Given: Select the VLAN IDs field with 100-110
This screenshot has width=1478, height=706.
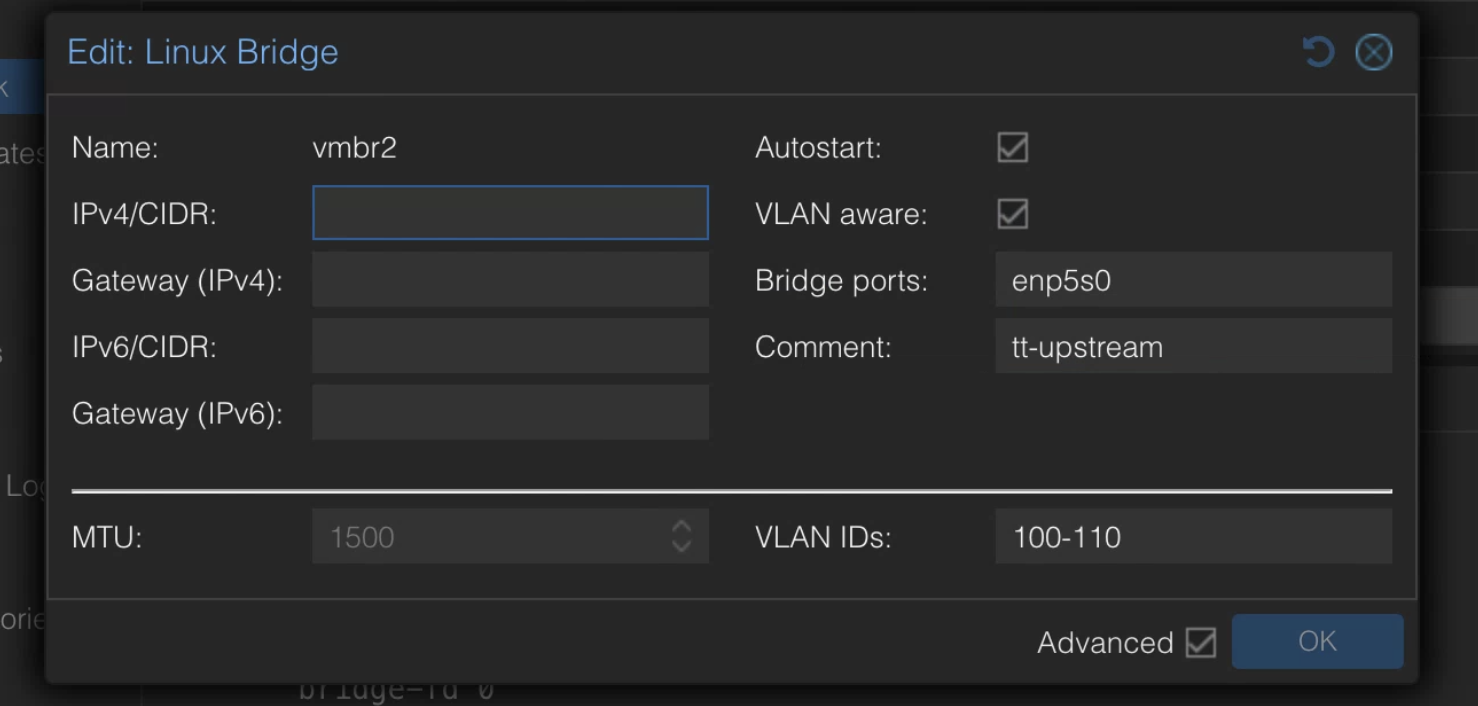Looking at the screenshot, I should point(1193,536).
